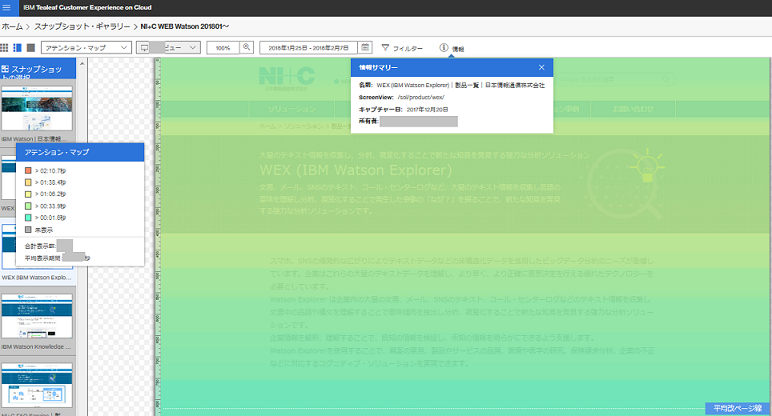This screenshot has height=416, width=772.
Task: Select the bottom FAQ snapshot thumbnail
Action: (x=37, y=385)
